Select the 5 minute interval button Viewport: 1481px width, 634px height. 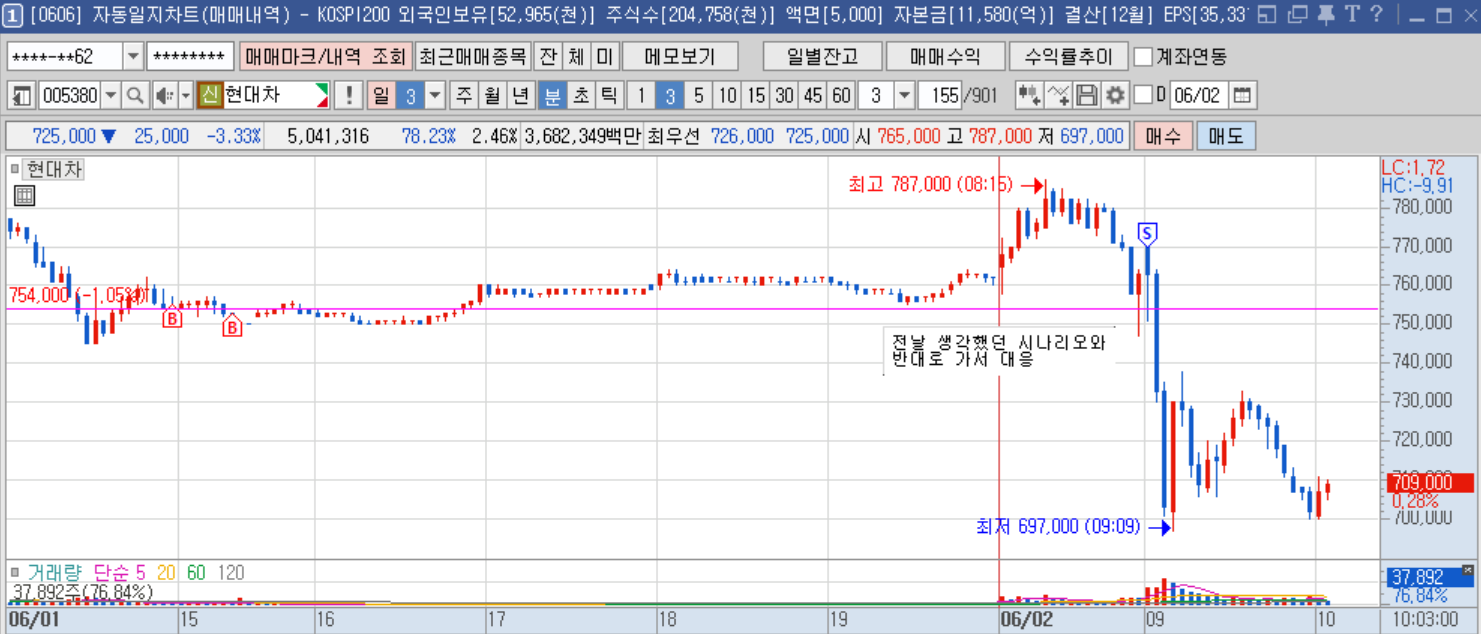click(x=698, y=96)
